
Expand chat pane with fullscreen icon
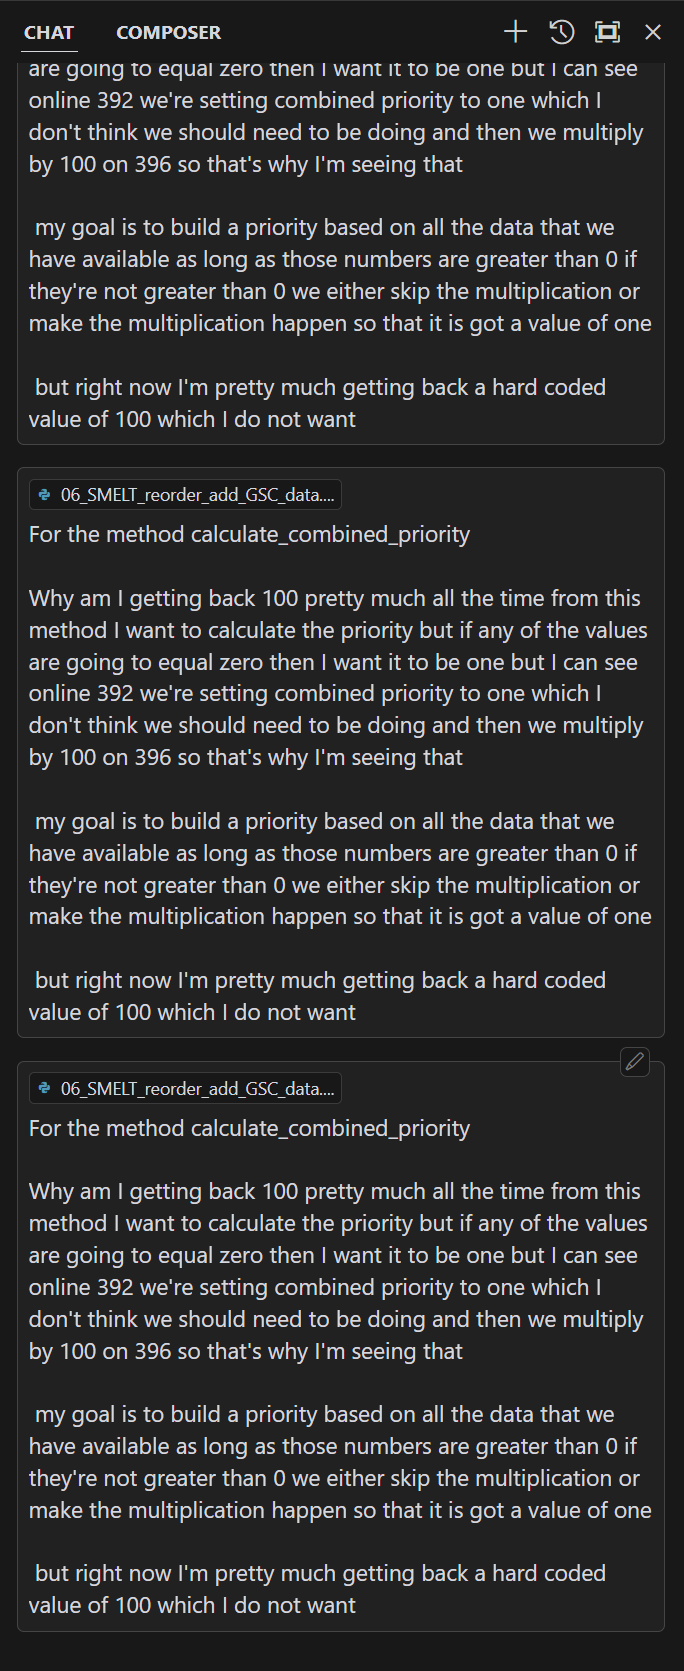click(607, 32)
